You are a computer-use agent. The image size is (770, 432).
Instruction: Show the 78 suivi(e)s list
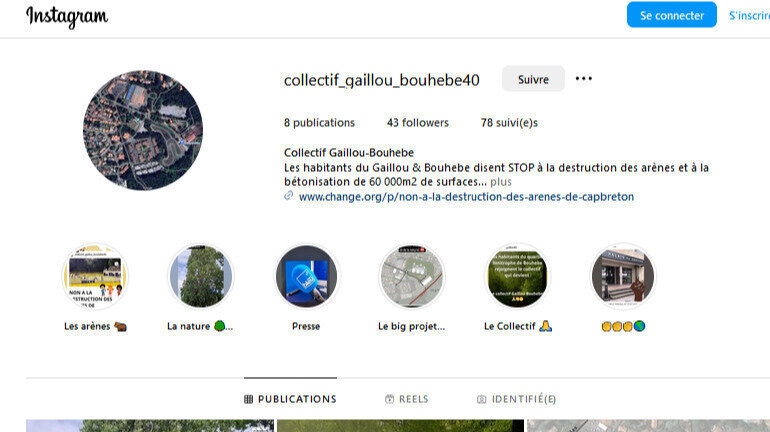click(x=509, y=123)
